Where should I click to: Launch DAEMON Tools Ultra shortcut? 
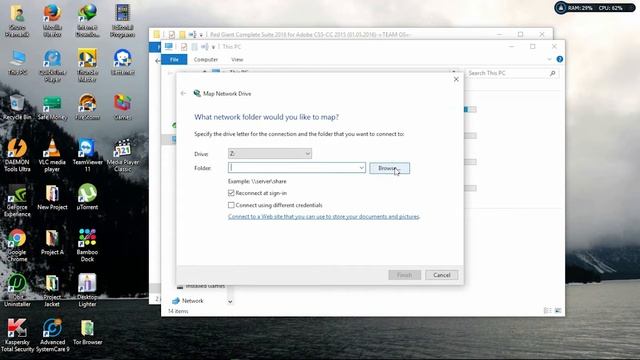tap(17, 155)
